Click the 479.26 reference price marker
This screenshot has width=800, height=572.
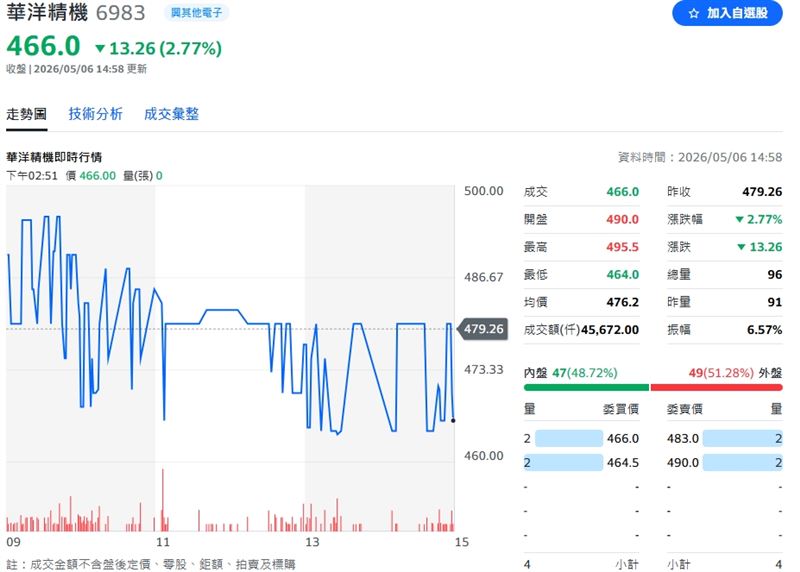point(483,329)
